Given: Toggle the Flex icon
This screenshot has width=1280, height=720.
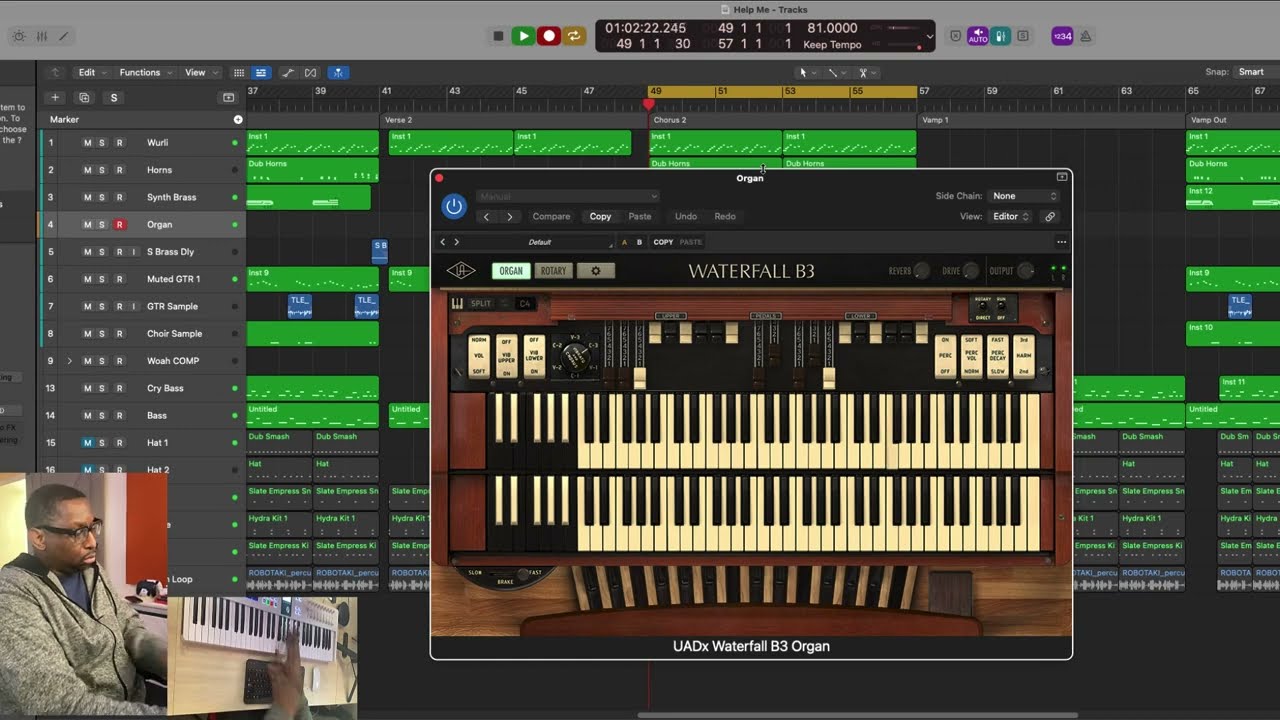Looking at the screenshot, I should (x=311, y=72).
